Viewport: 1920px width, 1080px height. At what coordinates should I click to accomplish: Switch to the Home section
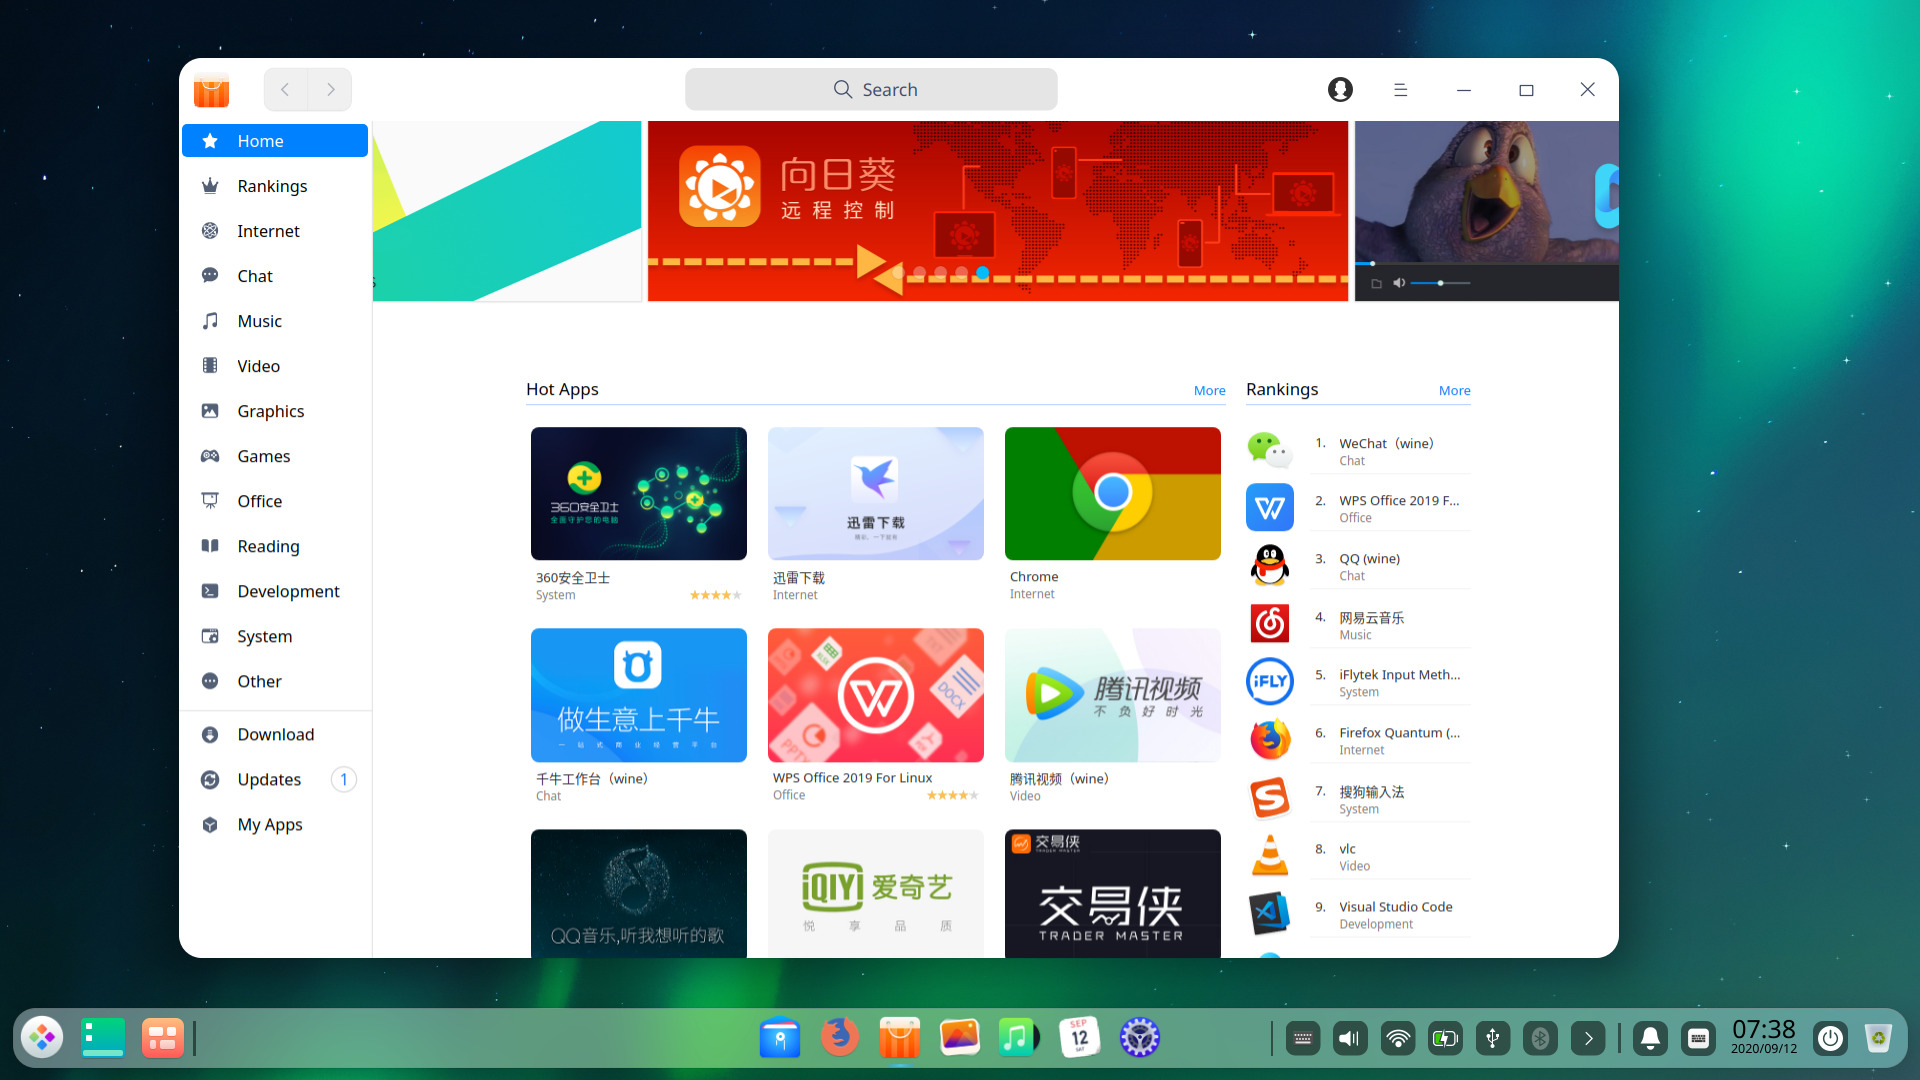point(260,140)
